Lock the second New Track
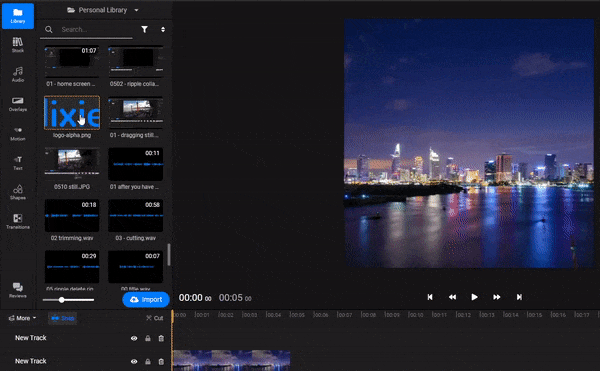The width and height of the screenshot is (600, 371). 148,361
